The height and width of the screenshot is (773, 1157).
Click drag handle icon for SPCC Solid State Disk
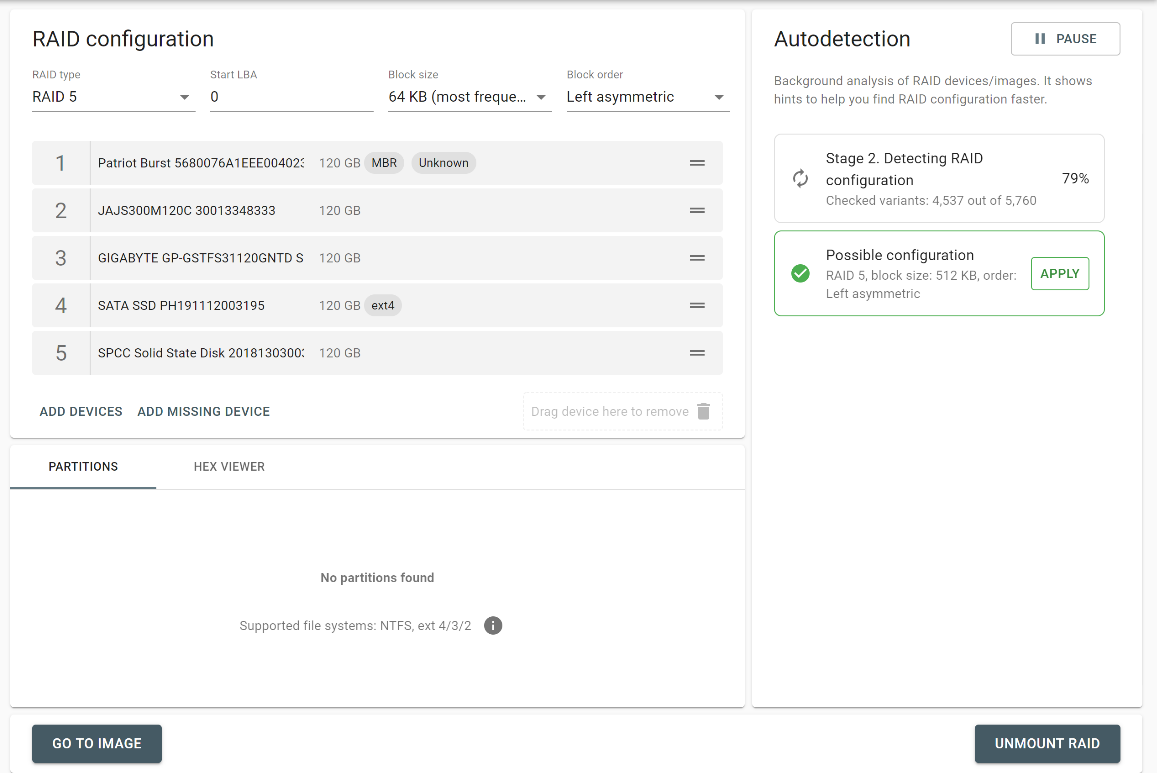point(697,353)
